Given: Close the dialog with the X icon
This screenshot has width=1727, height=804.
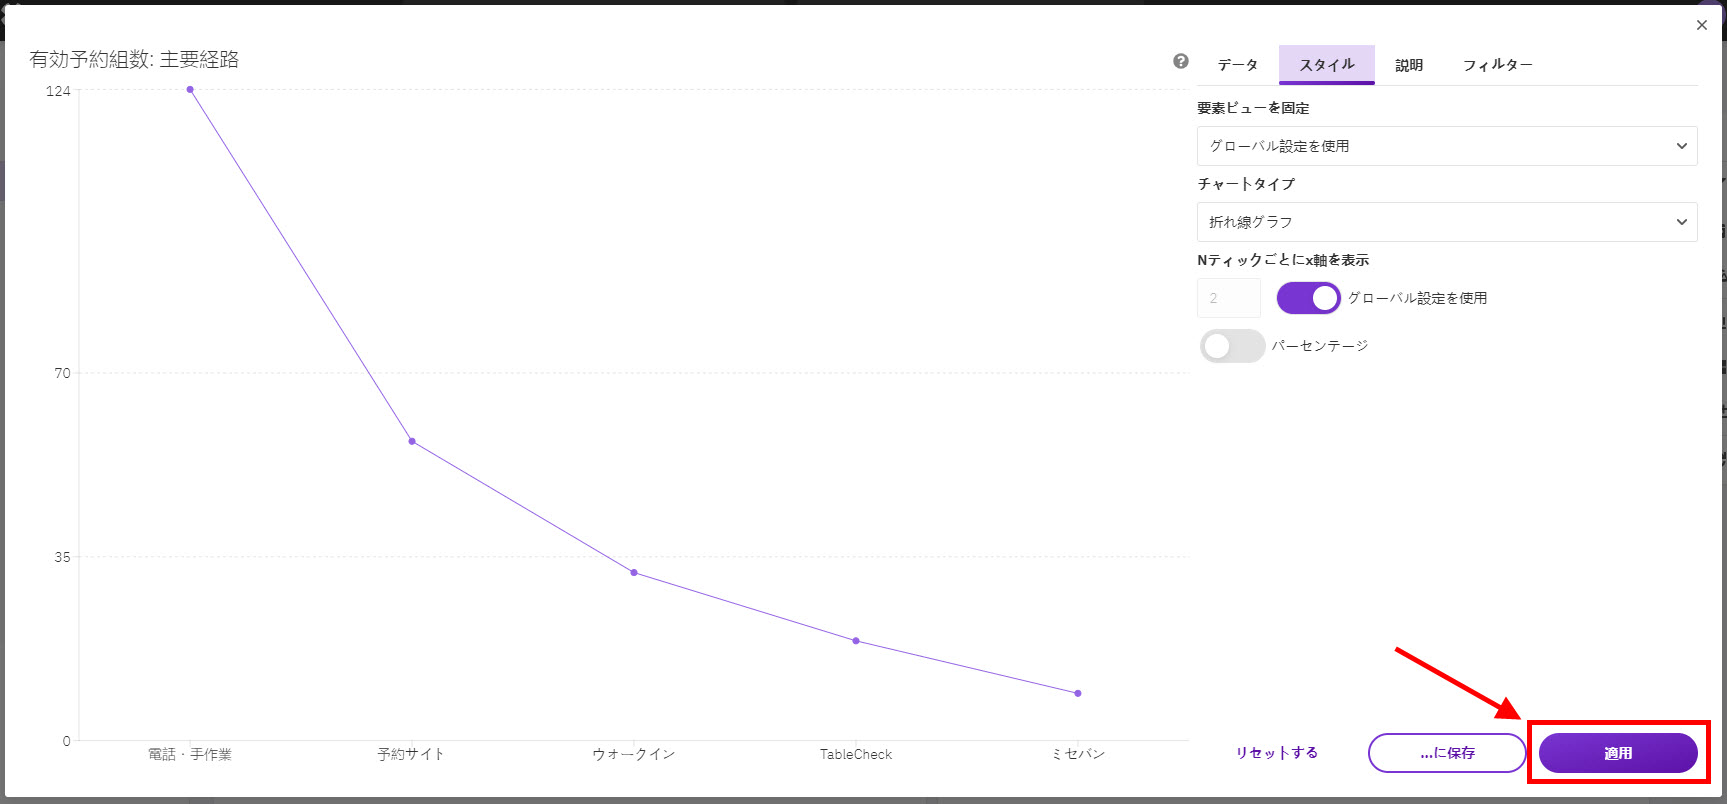Looking at the screenshot, I should point(1702,25).
